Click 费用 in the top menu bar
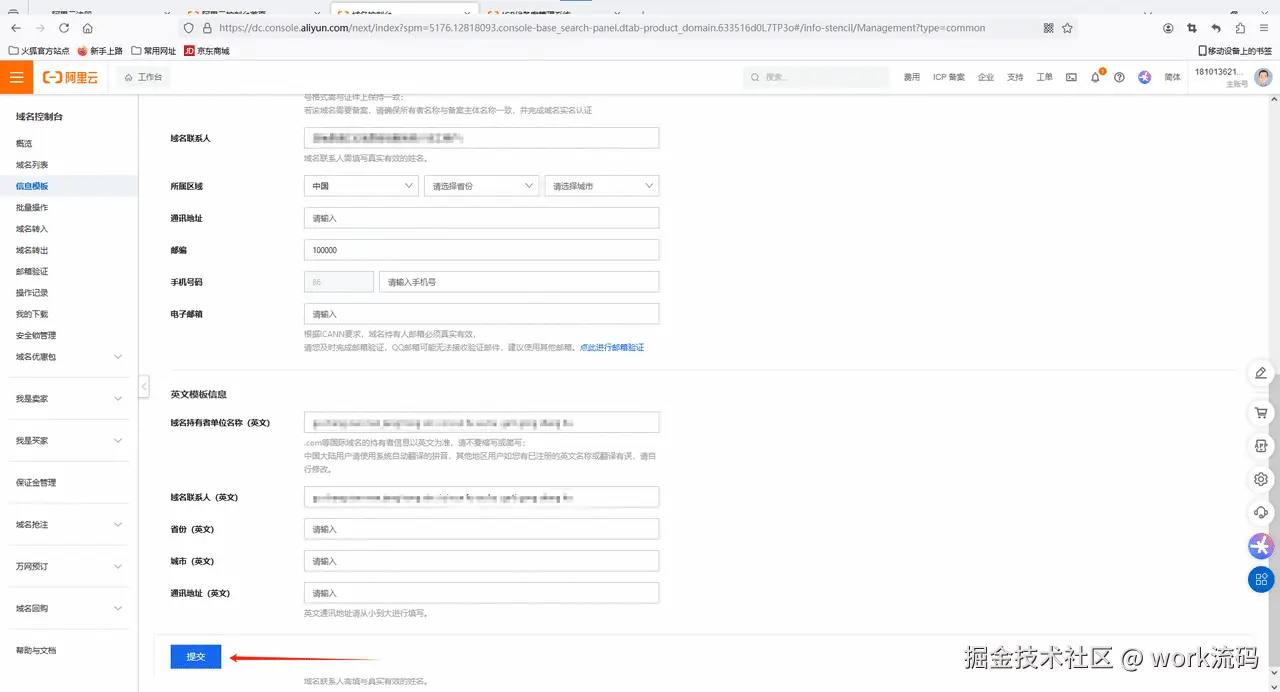 coord(911,76)
